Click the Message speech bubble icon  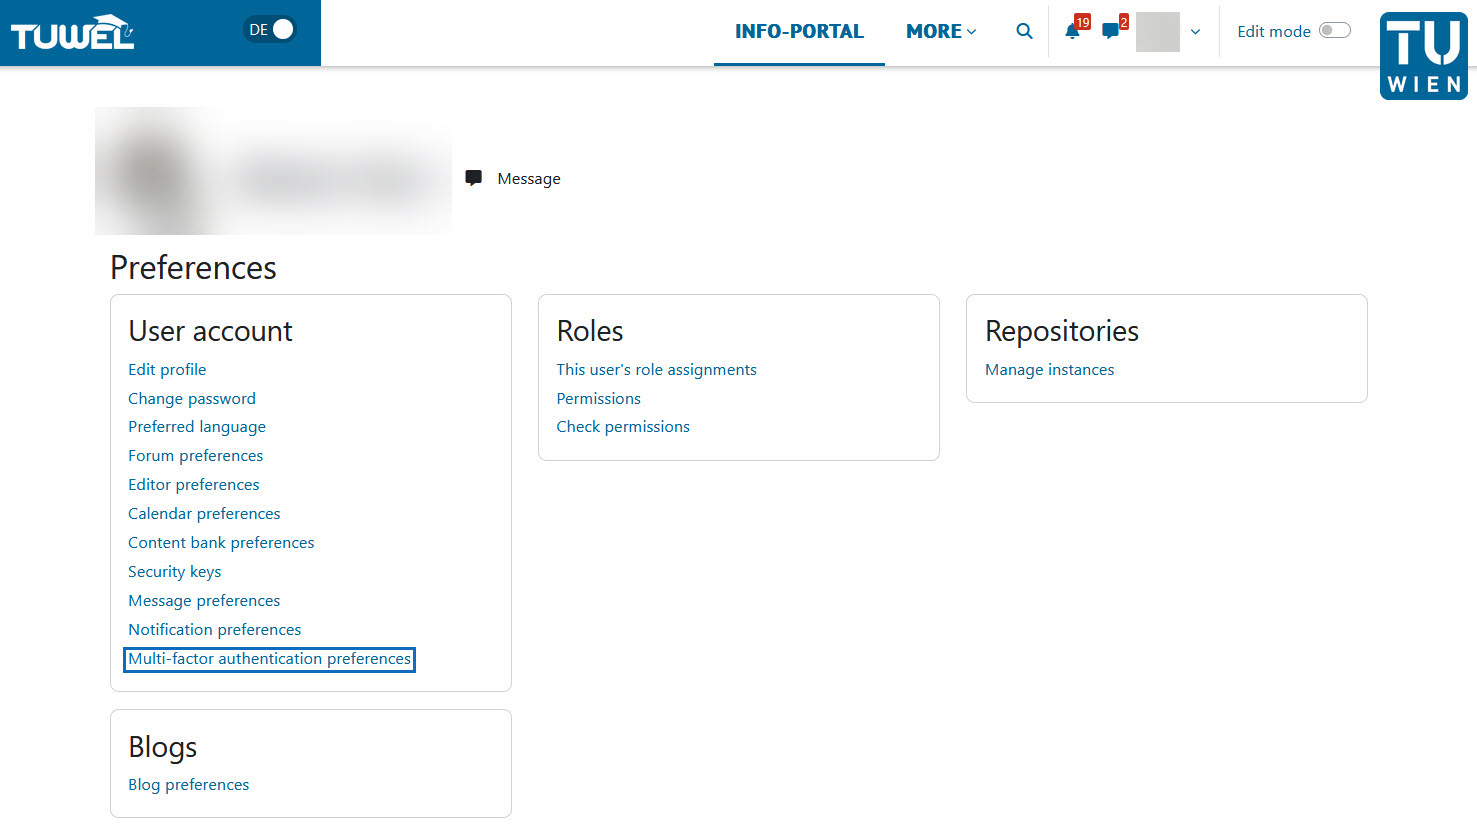(x=474, y=178)
